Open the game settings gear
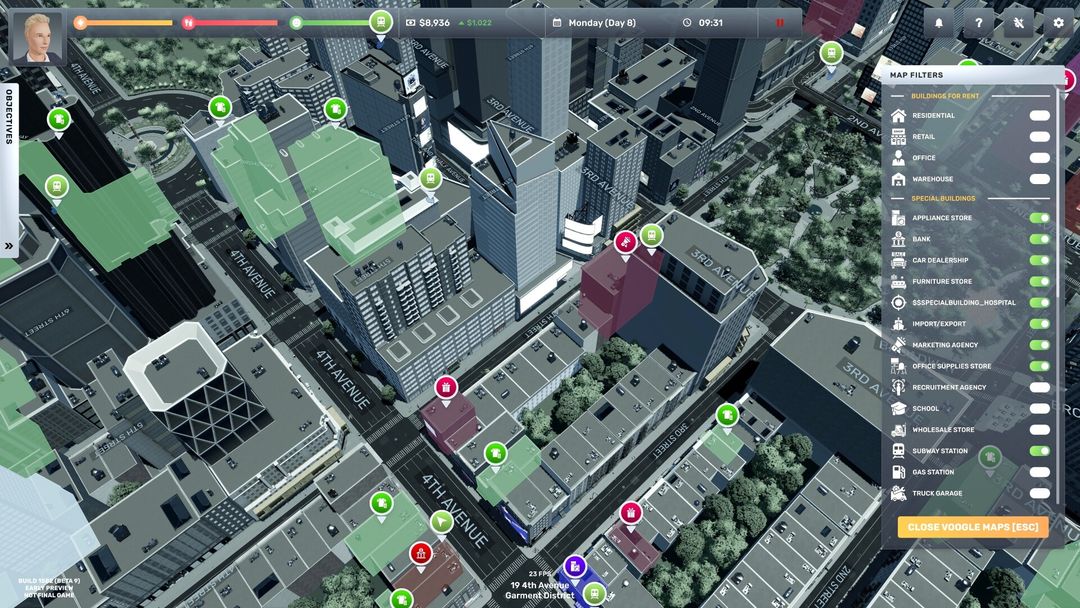1080x608 pixels. [x=1058, y=23]
